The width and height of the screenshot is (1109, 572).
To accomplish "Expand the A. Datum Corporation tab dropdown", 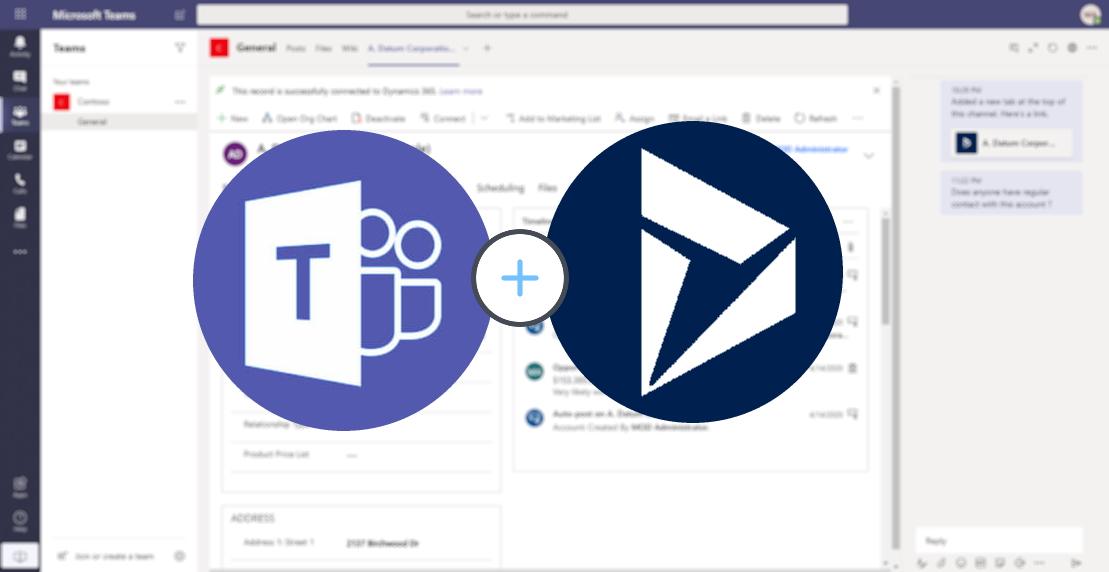I will pyautogui.click(x=465, y=48).
